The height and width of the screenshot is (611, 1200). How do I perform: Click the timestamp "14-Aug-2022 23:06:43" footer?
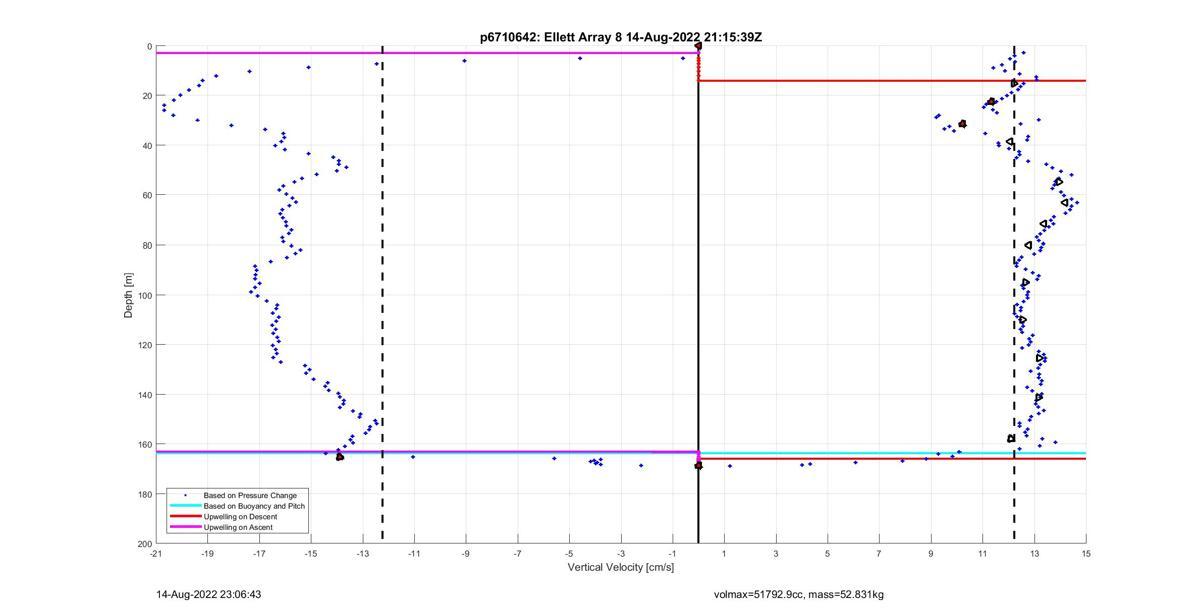(x=209, y=595)
